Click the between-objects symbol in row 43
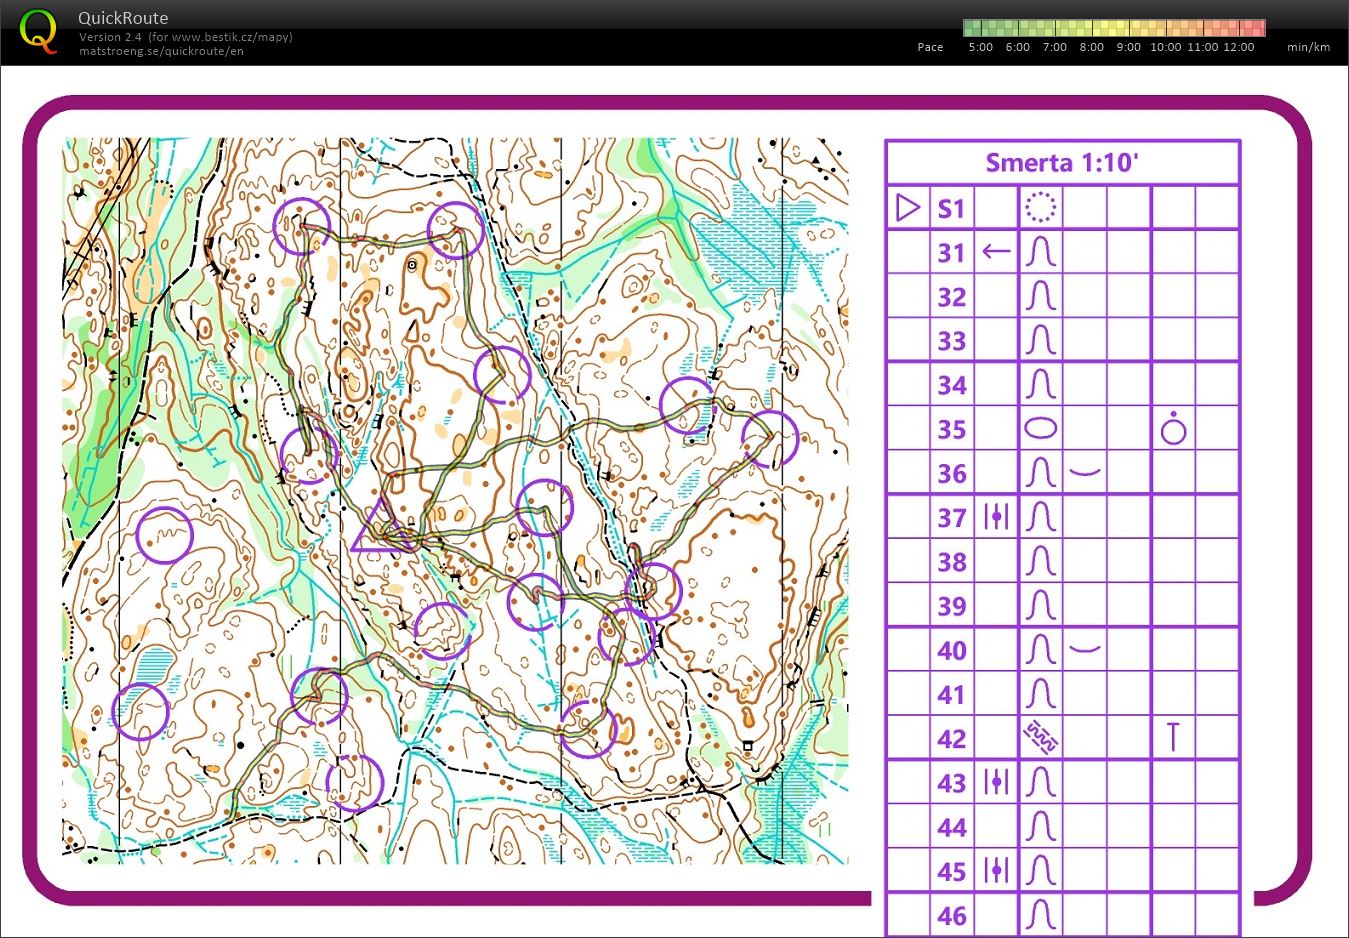Image resolution: width=1349 pixels, height=938 pixels. (996, 782)
